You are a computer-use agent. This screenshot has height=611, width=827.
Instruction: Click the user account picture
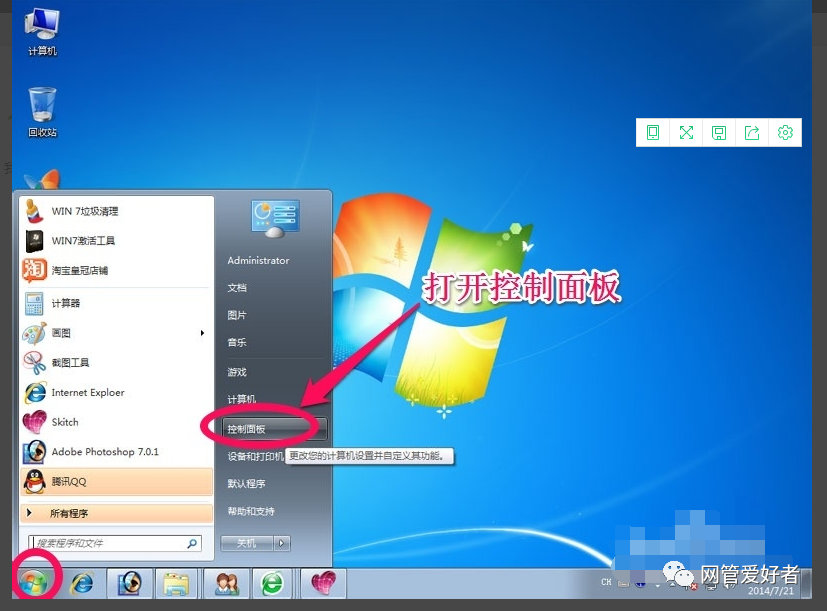coord(275,218)
